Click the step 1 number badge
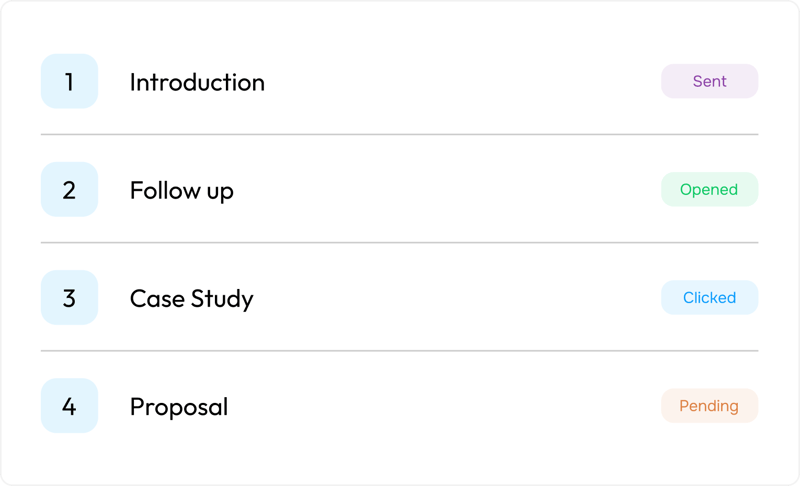The width and height of the screenshot is (800, 486). tap(69, 81)
